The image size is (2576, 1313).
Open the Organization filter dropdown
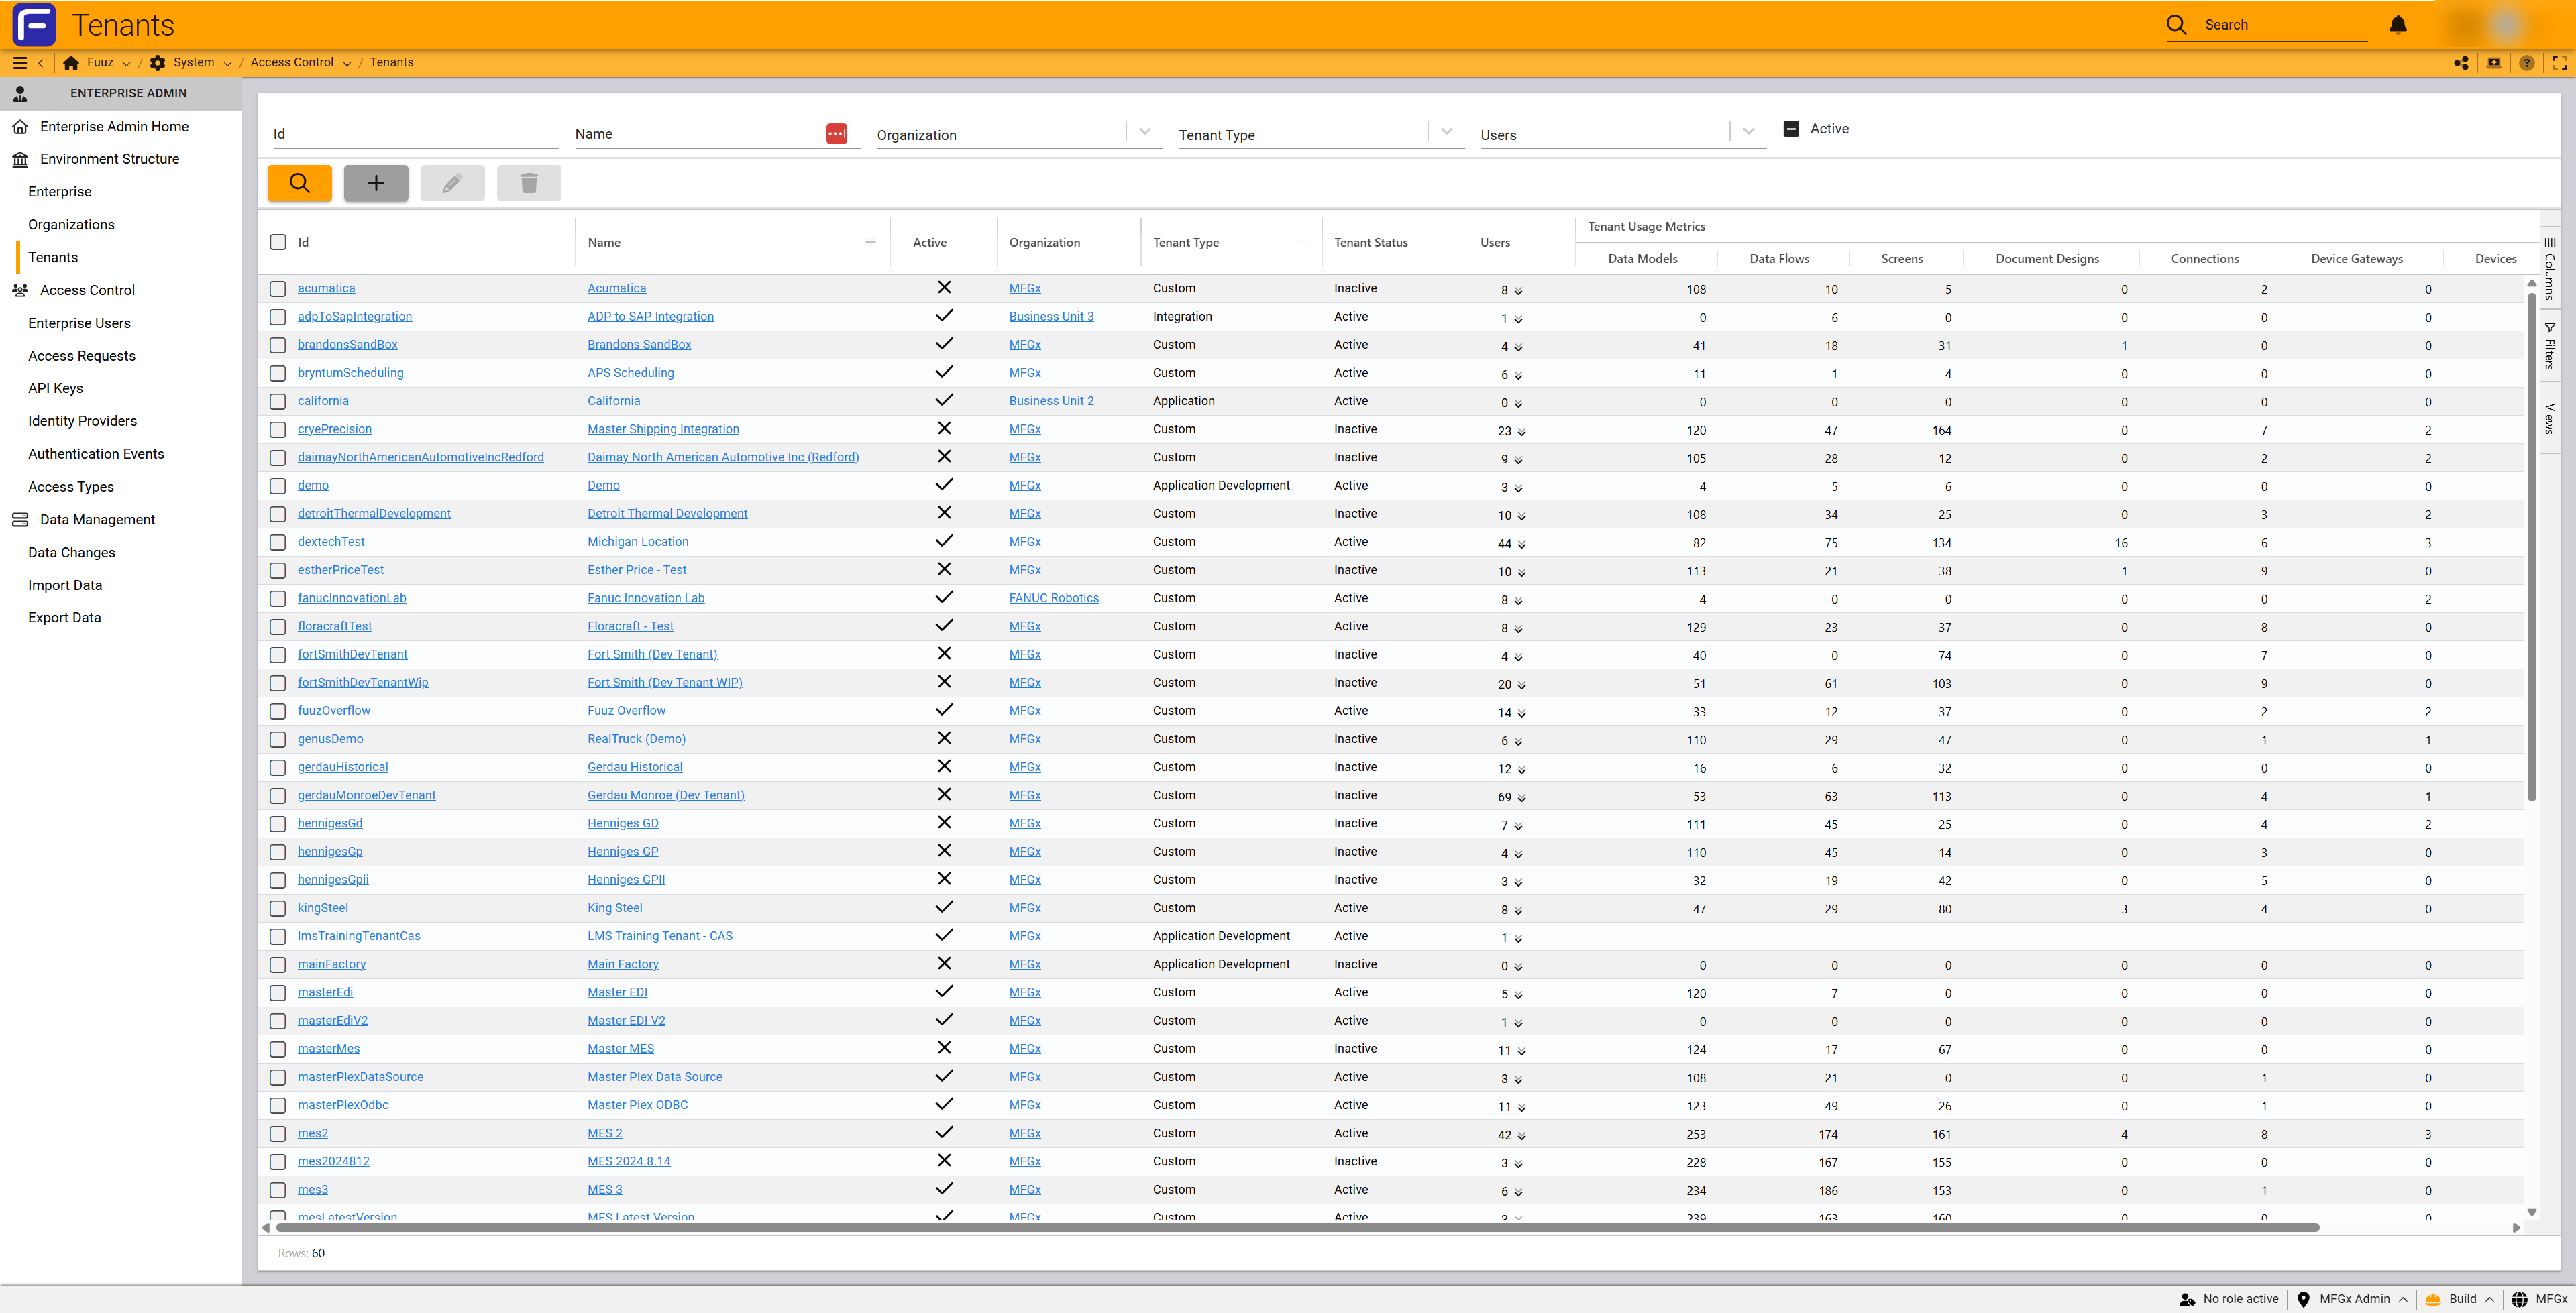1145,132
